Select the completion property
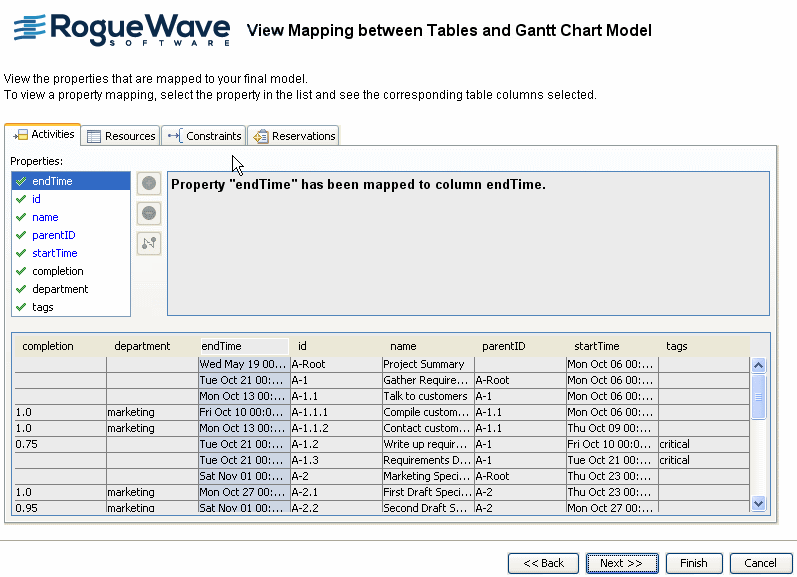797x577 pixels. pos(57,271)
